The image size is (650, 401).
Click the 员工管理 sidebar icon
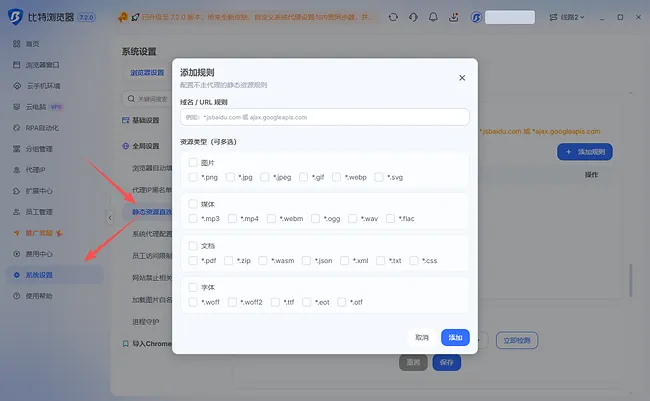tap(17, 212)
